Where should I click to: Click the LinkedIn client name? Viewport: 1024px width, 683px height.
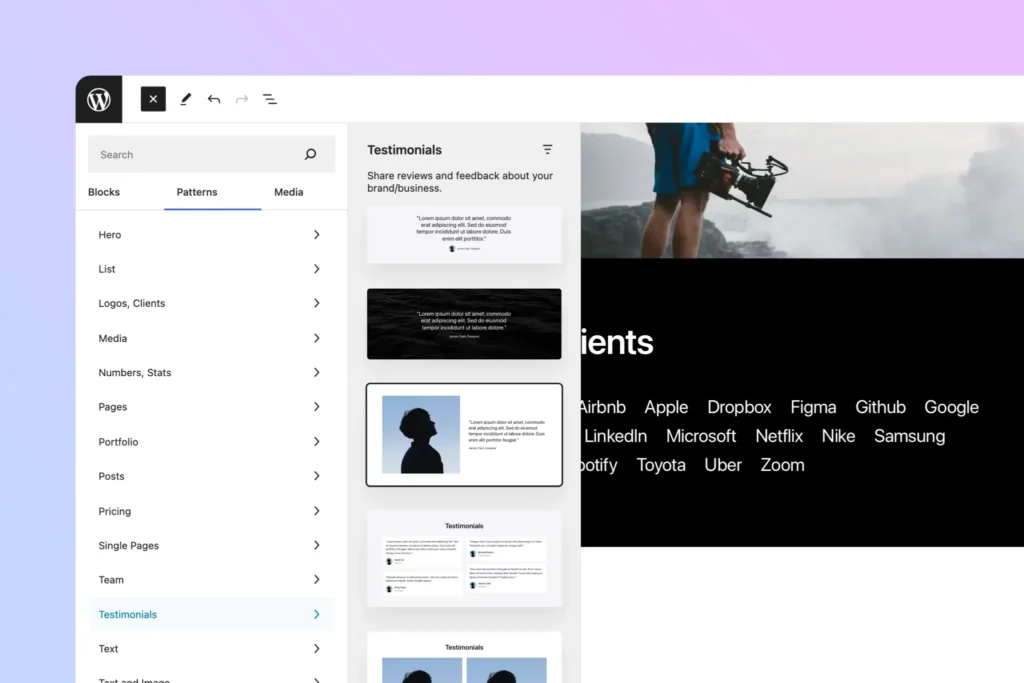click(615, 436)
